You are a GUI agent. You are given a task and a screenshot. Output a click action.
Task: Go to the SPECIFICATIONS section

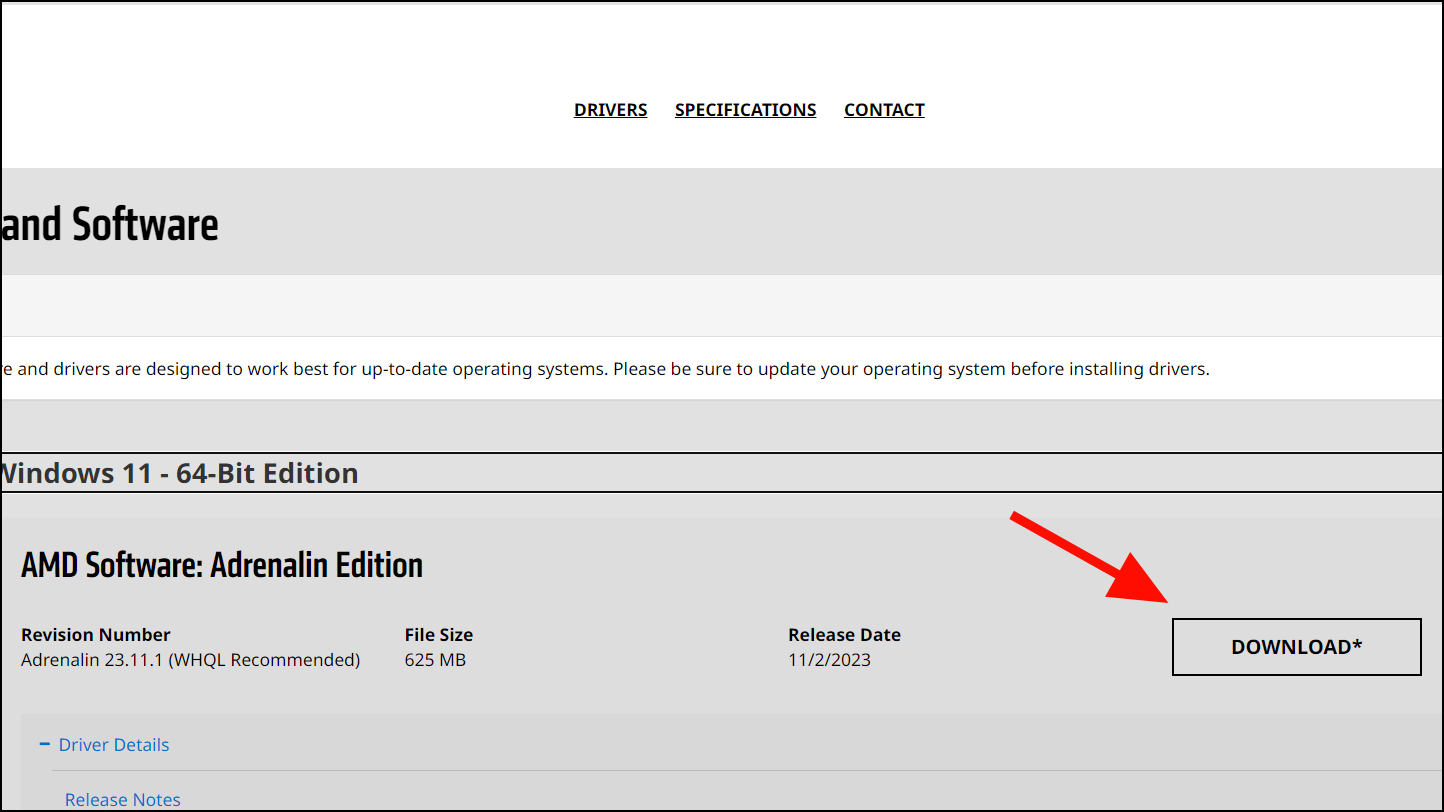[x=745, y=110]
